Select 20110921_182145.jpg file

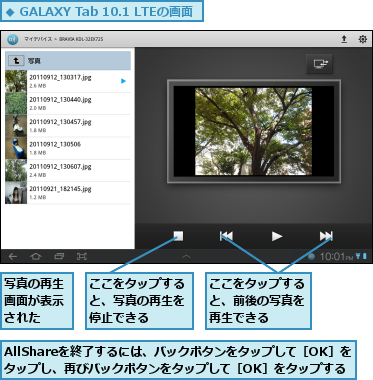click(x=68, y=193)
